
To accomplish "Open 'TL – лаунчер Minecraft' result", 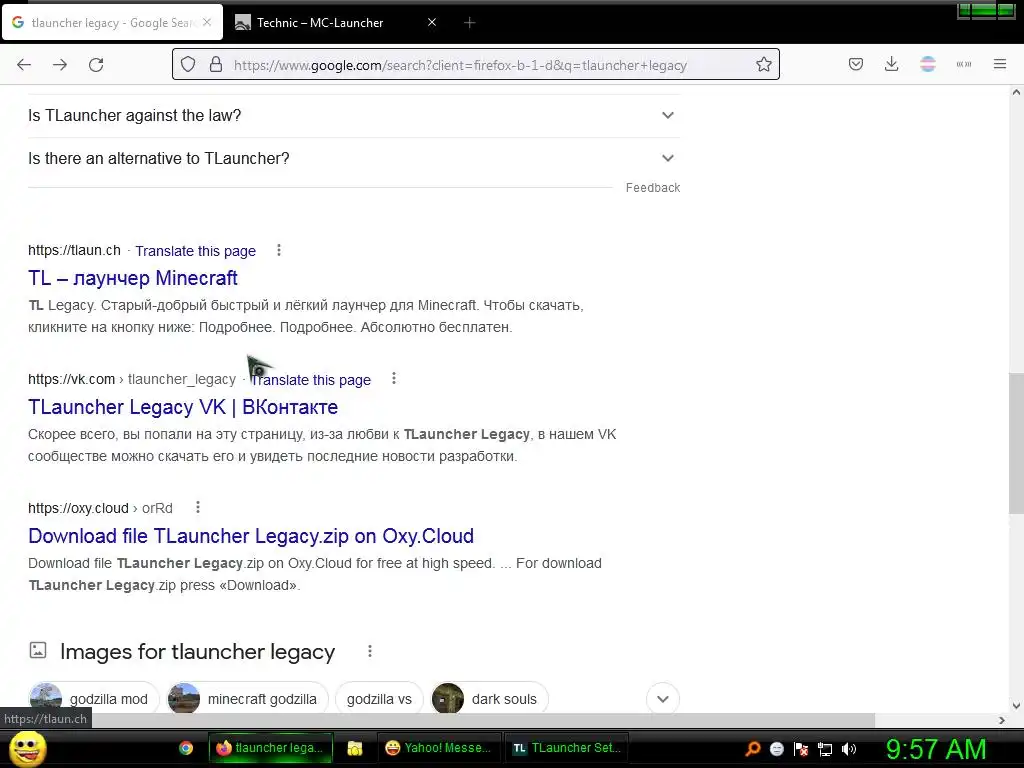I will [133, 278].
